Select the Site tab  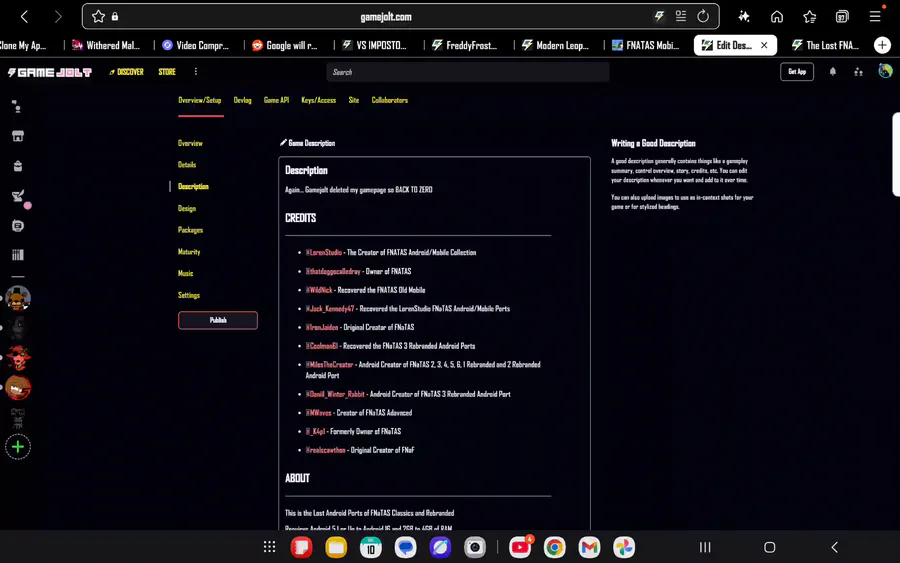(354, 100)
